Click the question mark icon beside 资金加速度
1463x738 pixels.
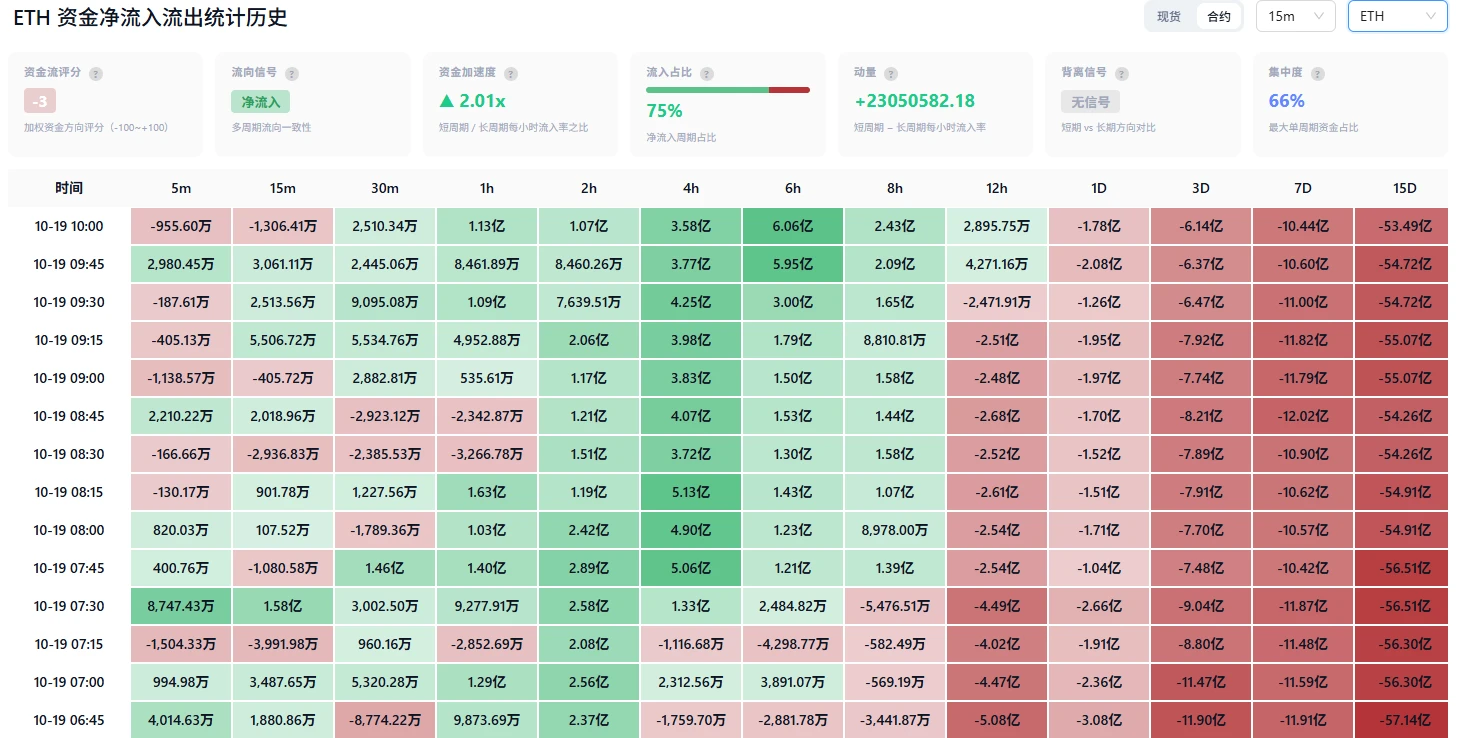coord(511,74)
